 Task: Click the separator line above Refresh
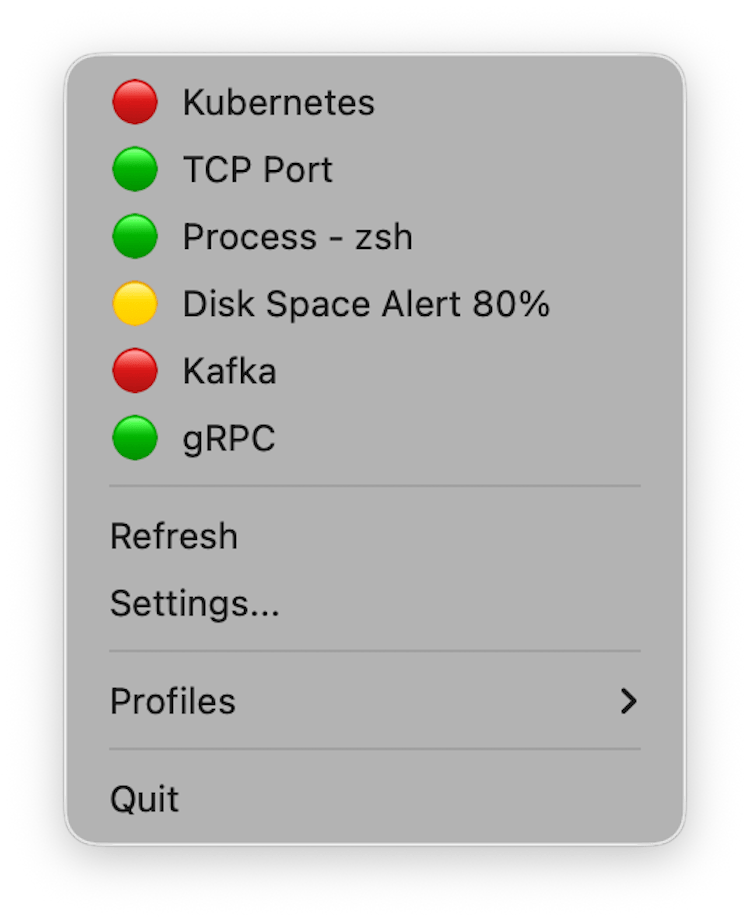[x=375, y=487]
